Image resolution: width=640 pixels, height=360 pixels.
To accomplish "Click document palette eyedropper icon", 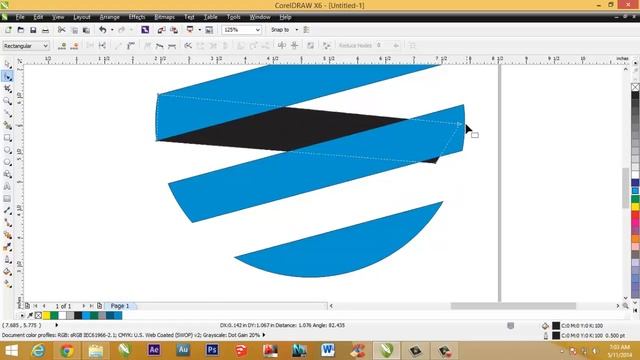I will coord(30,316).
